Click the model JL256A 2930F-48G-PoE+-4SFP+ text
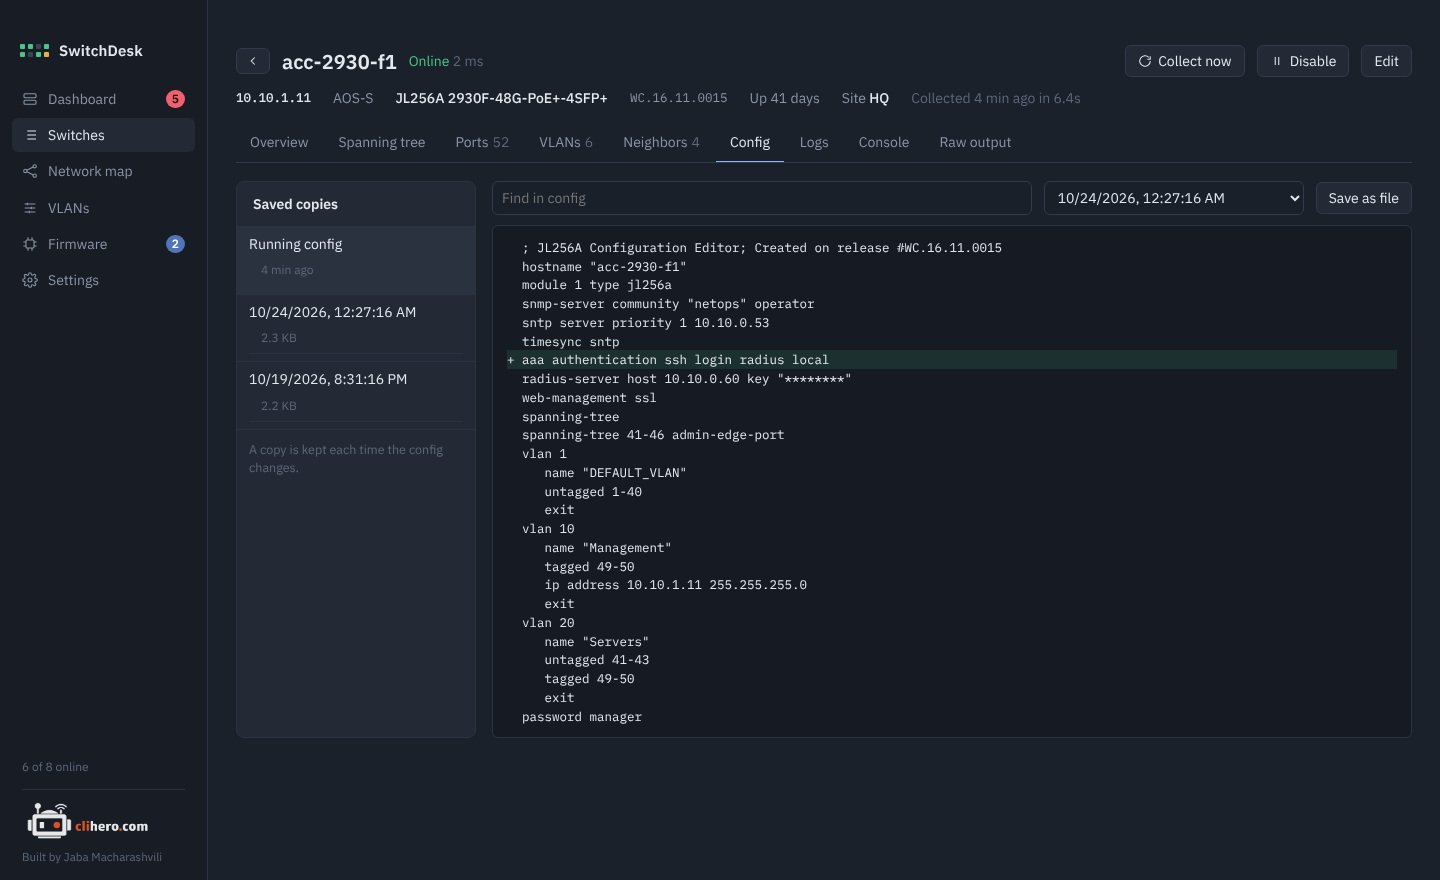Image resolution: width=1440 pixels, height=880 pixels. [501, 98]
